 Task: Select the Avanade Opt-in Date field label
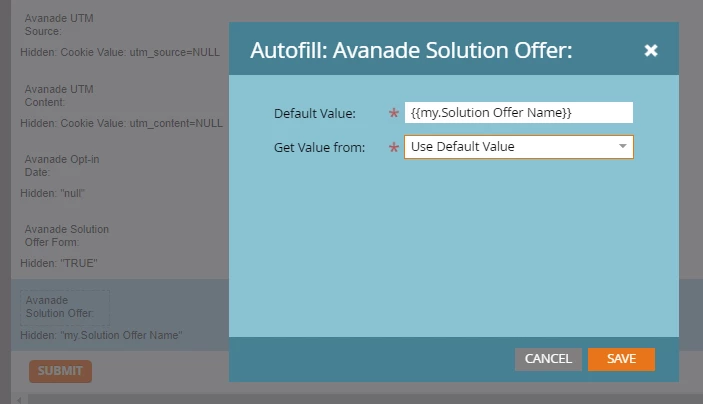point(62,165)
